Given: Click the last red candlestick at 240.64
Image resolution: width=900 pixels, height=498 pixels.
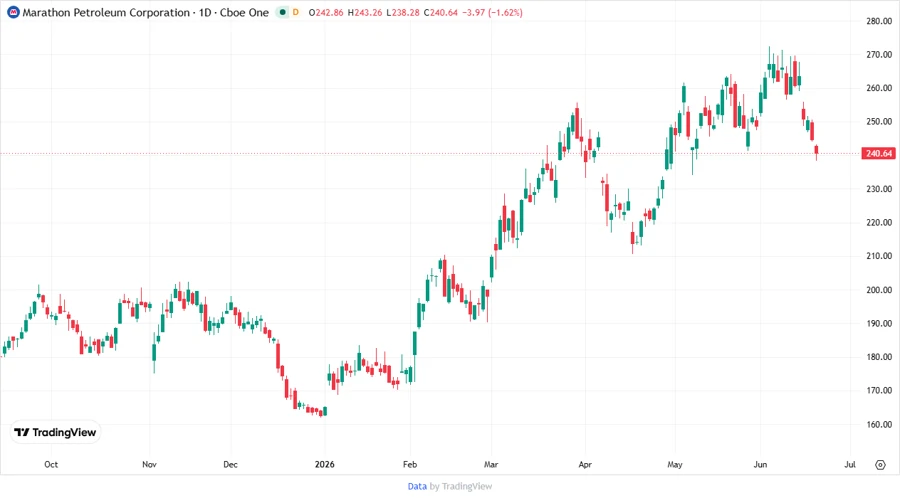Looking at the screenshot, I should [816, 151].
